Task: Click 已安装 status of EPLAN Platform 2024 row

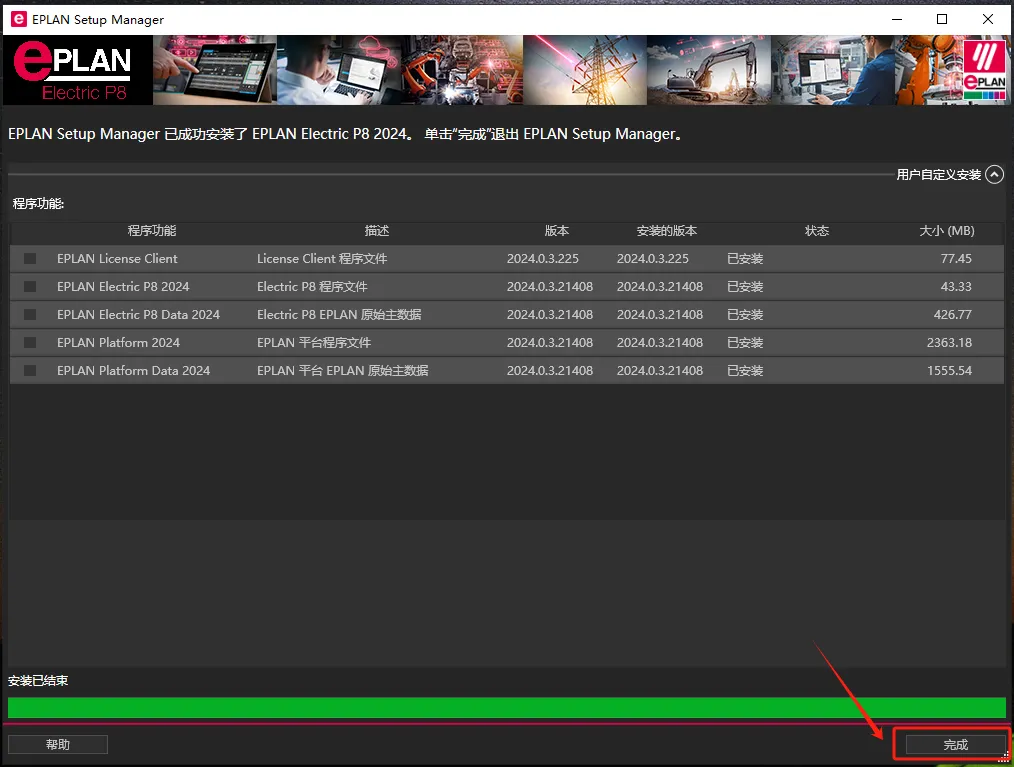Action: click(x=745, y=343)
